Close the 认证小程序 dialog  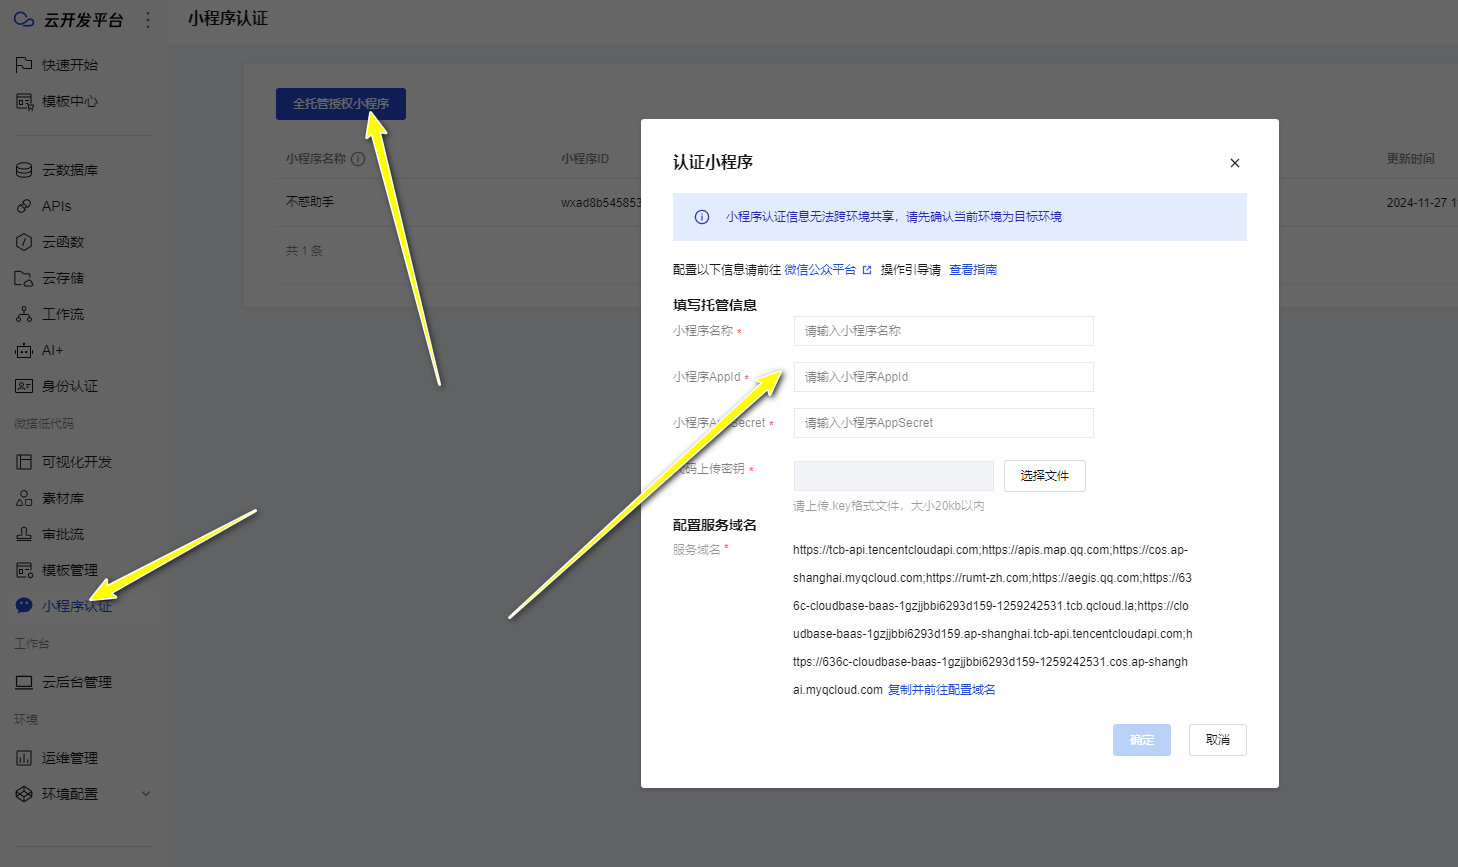point(1235,163)
